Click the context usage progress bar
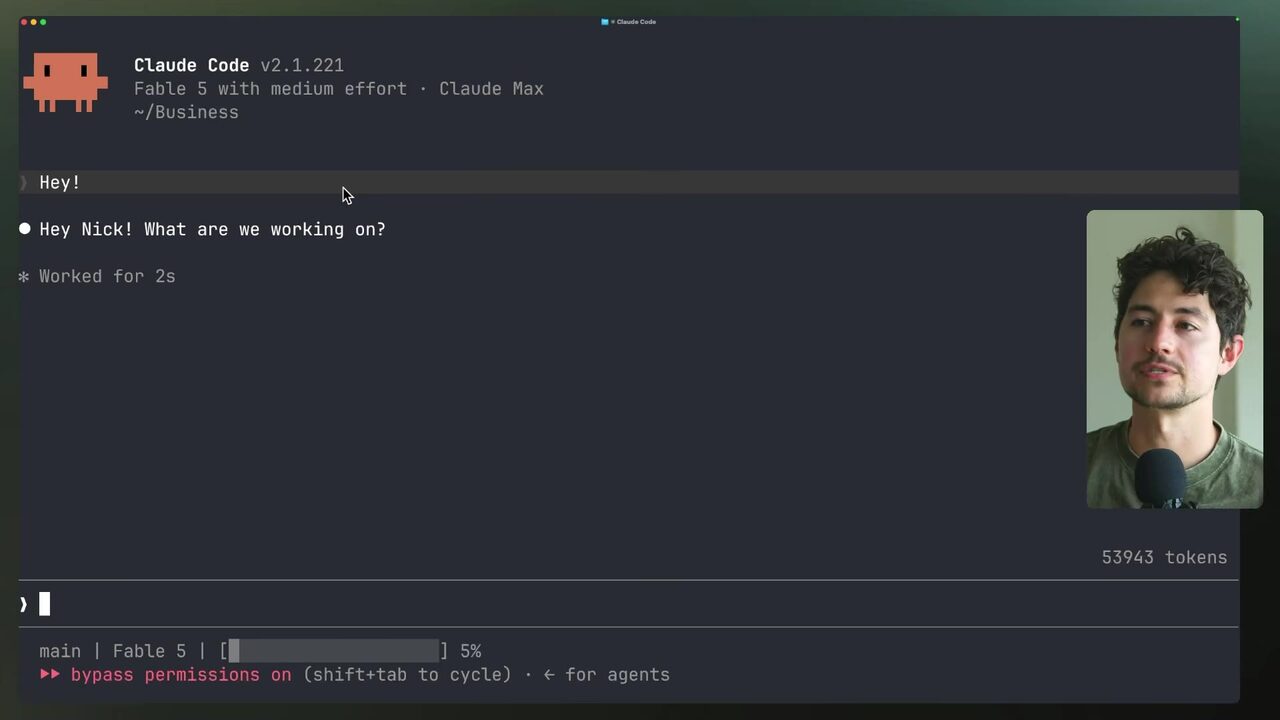 point(334,651)
